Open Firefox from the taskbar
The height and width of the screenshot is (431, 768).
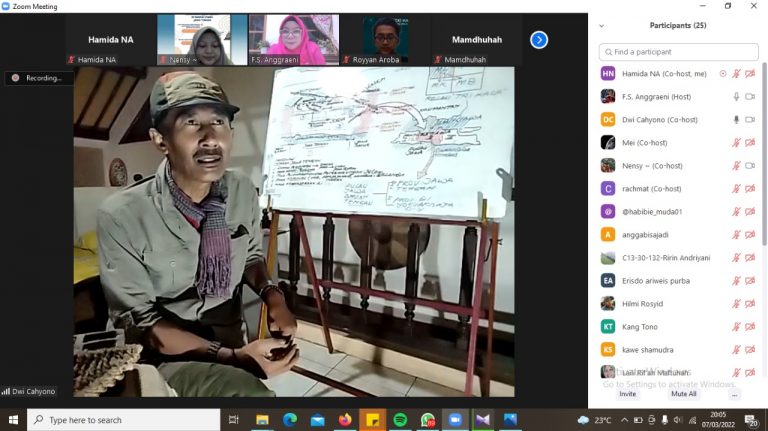(x=345, y=420)
